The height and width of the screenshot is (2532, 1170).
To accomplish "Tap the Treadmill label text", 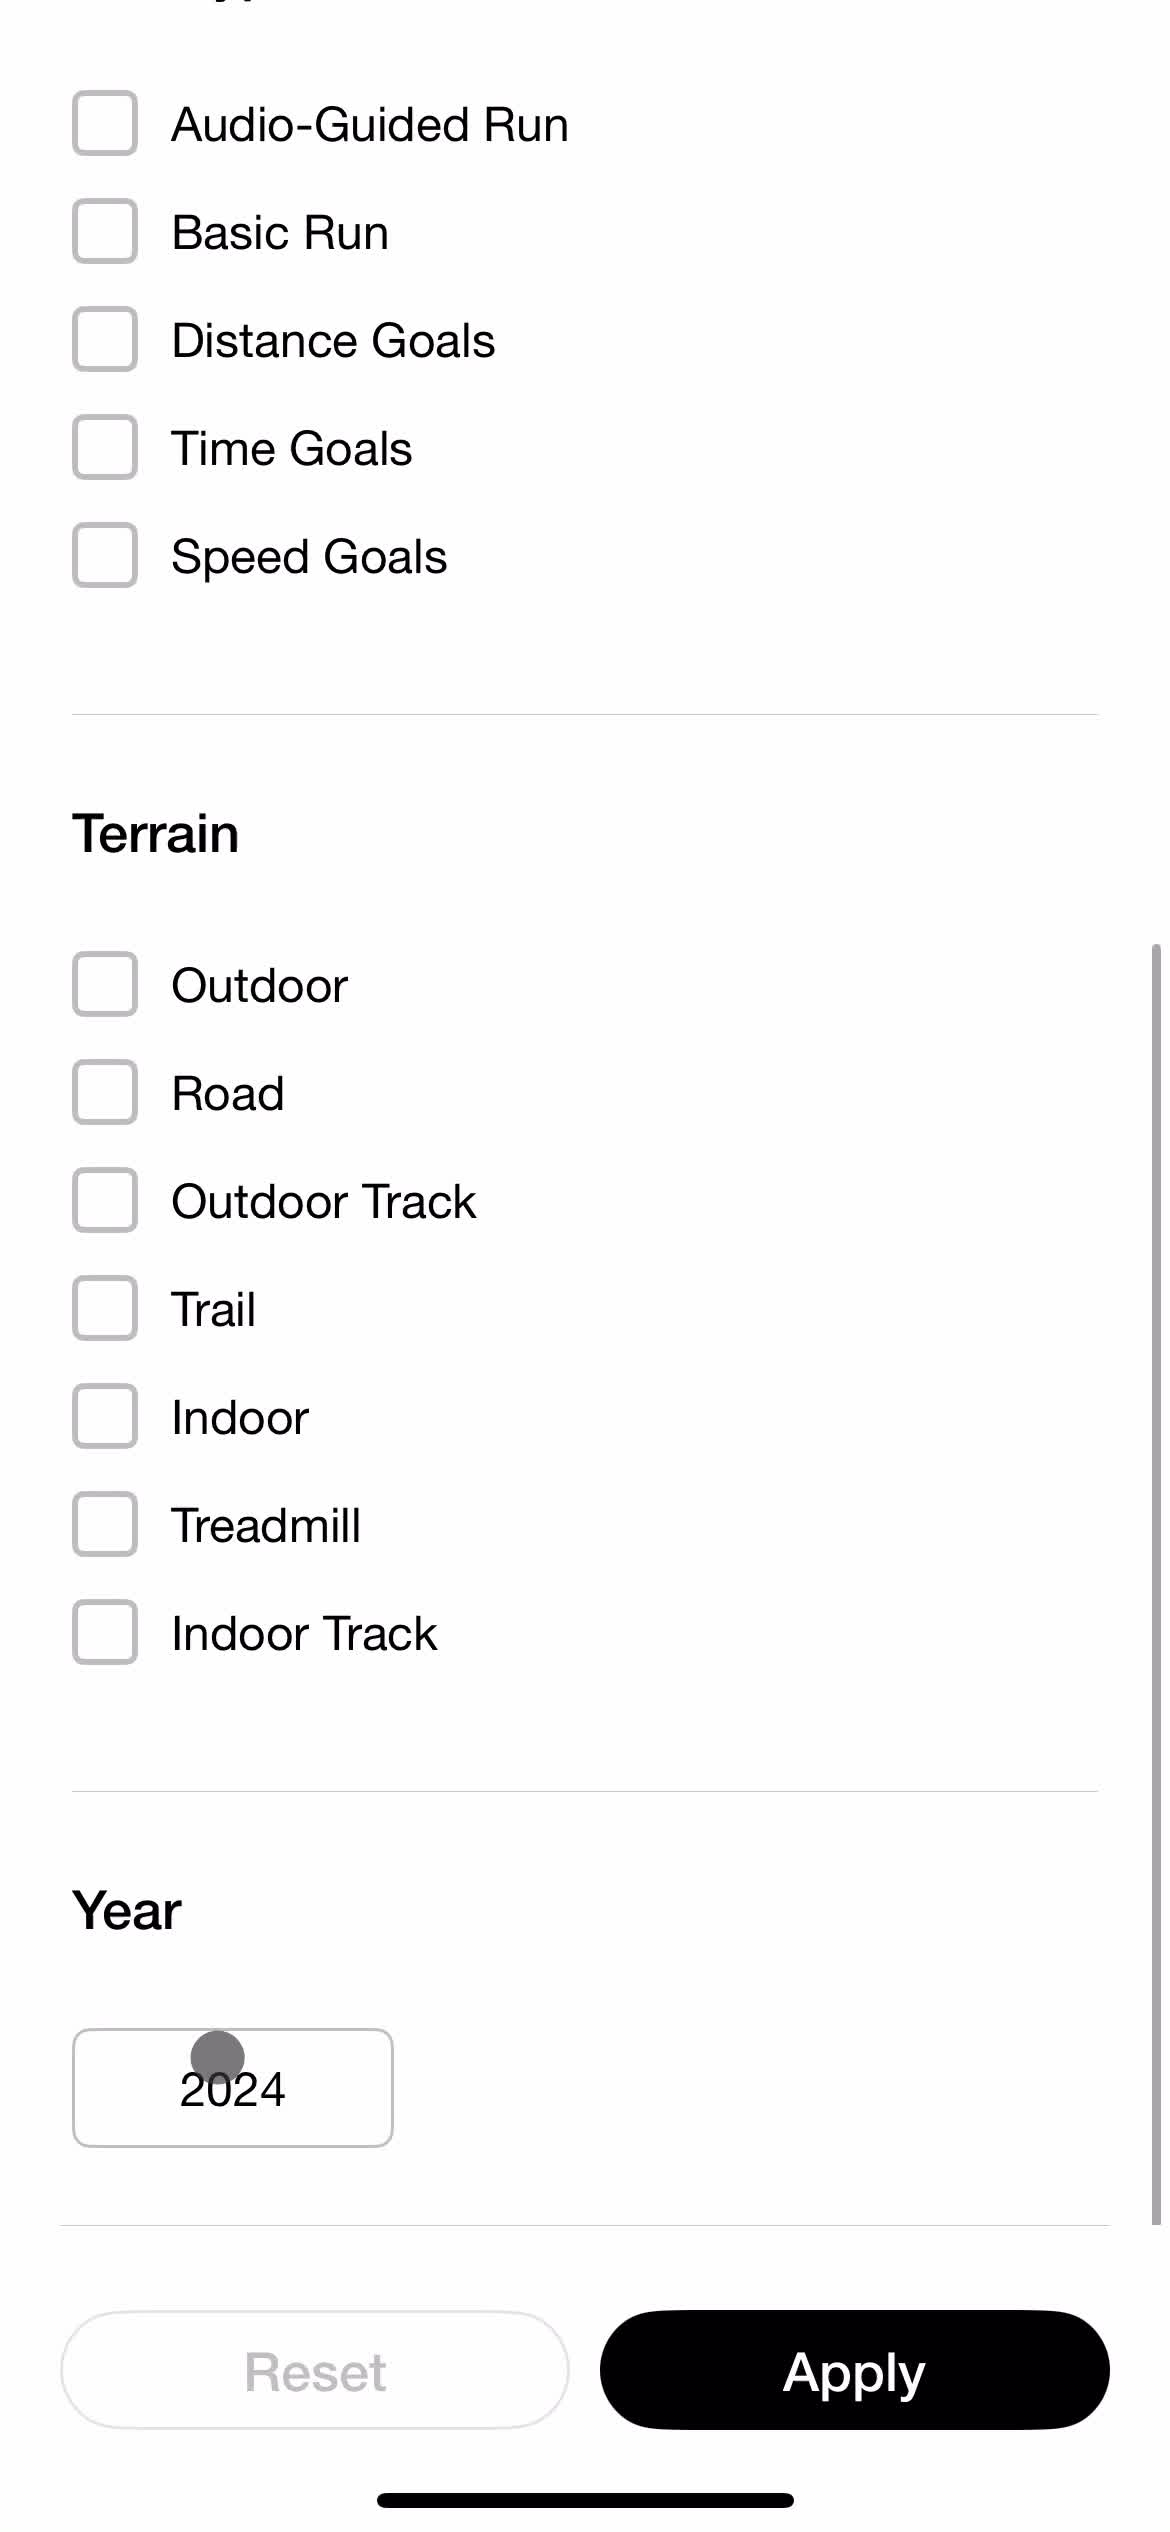I will coord(265,1526).
